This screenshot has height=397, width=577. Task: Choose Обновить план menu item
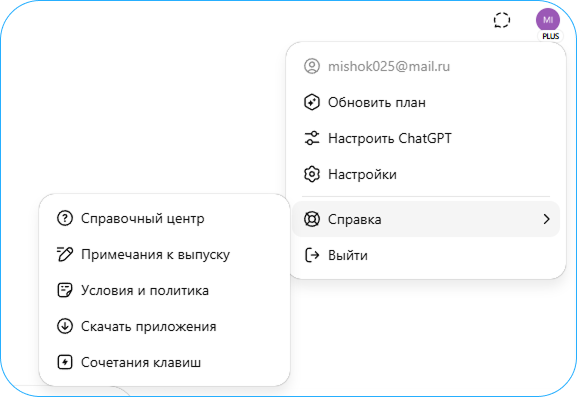coord(426,102)
